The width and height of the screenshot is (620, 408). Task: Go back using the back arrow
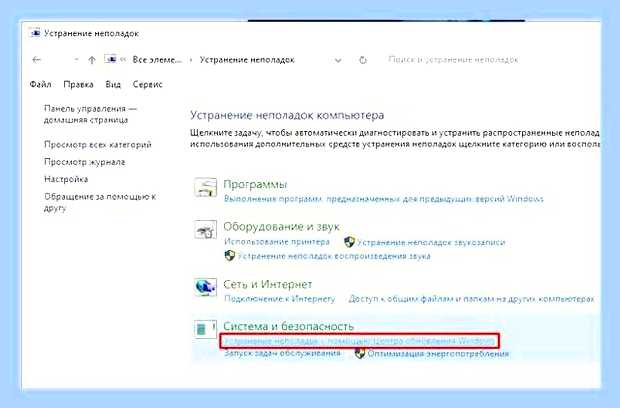coord(36,60)
